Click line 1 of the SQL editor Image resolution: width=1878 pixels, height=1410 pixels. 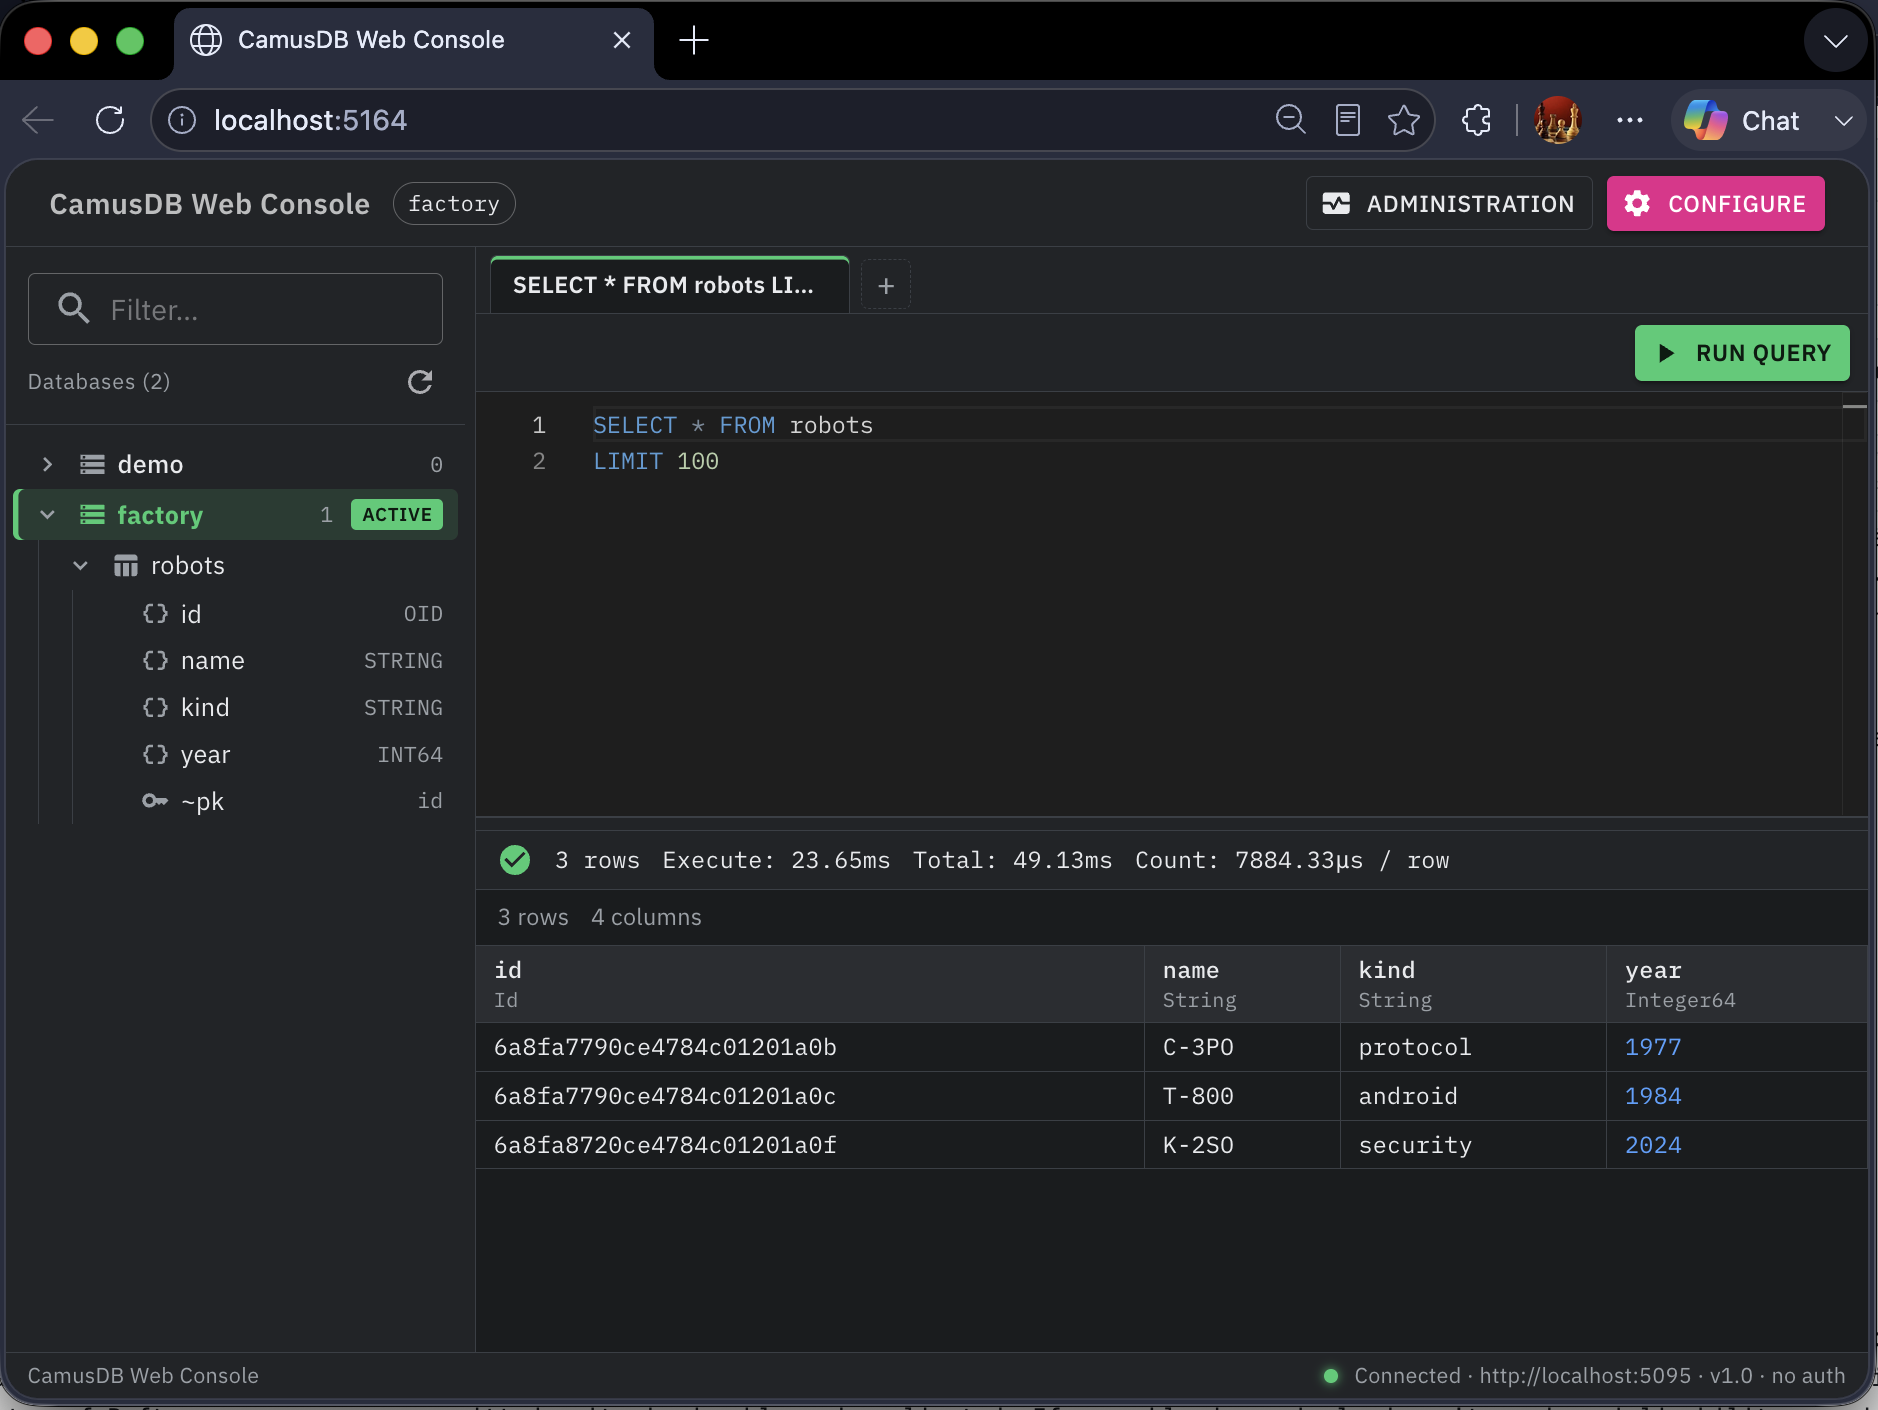click(x=1216, y=425)
